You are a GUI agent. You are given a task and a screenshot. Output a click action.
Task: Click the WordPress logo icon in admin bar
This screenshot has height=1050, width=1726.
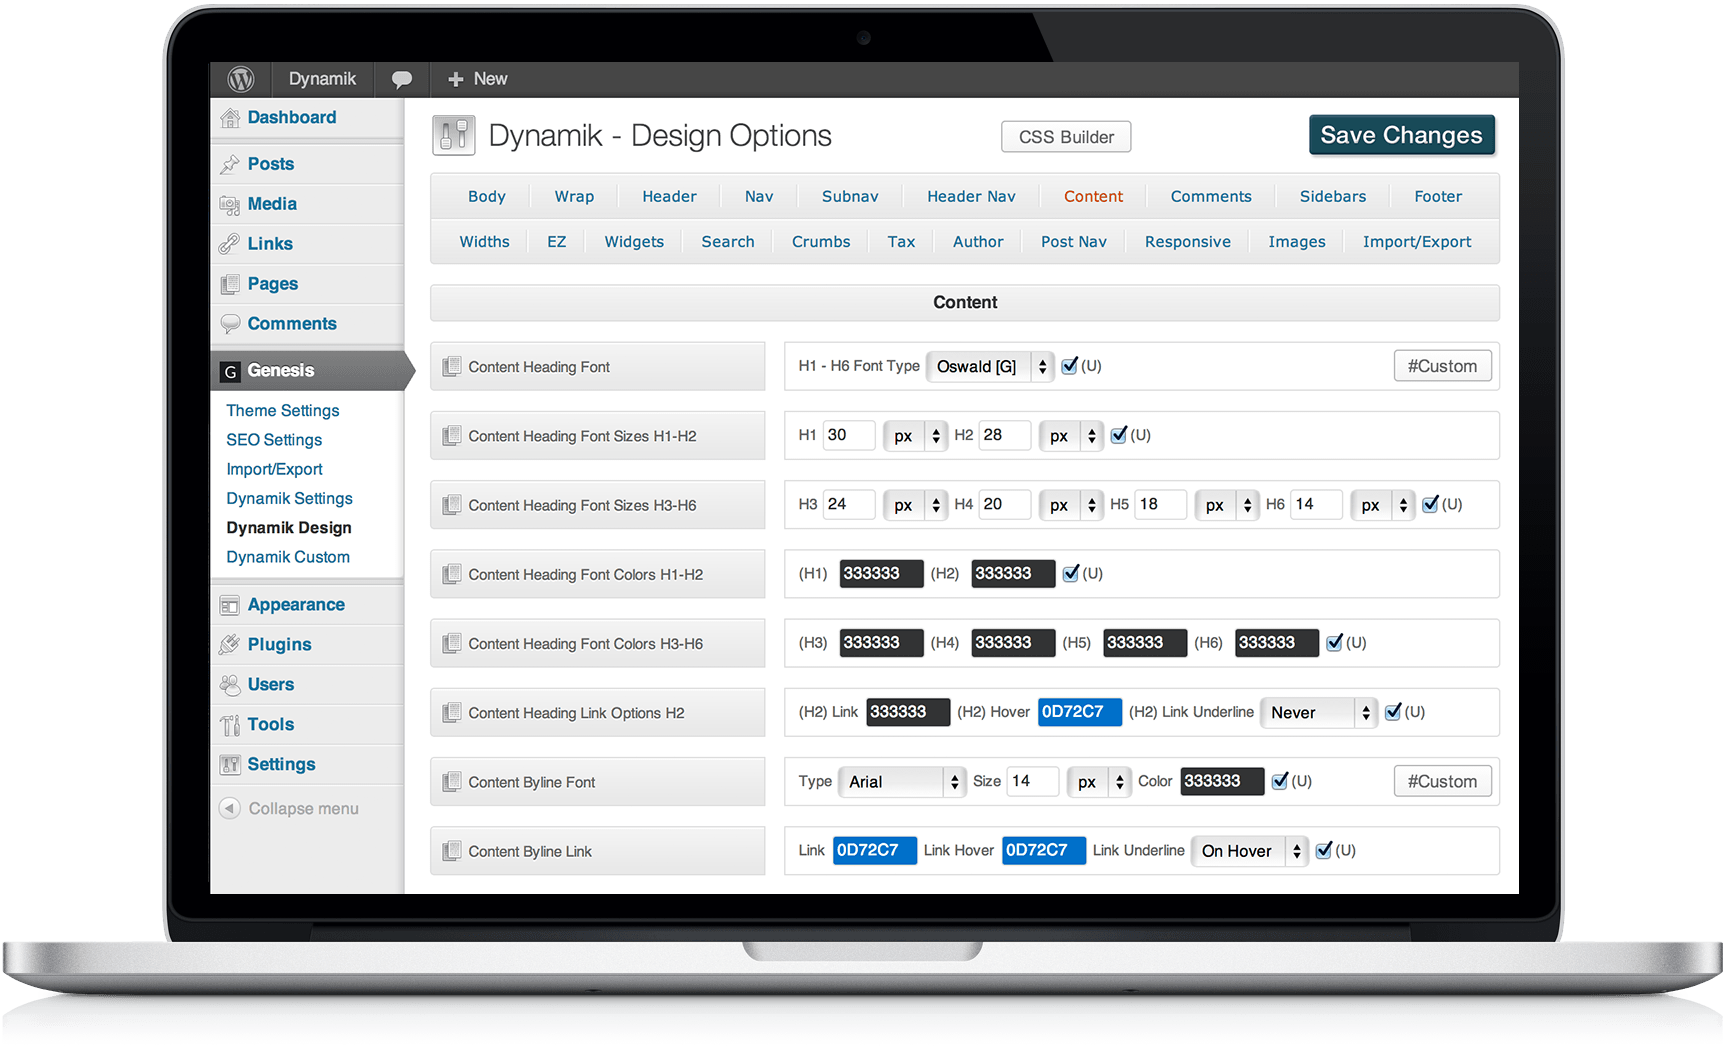click(241, 79)
